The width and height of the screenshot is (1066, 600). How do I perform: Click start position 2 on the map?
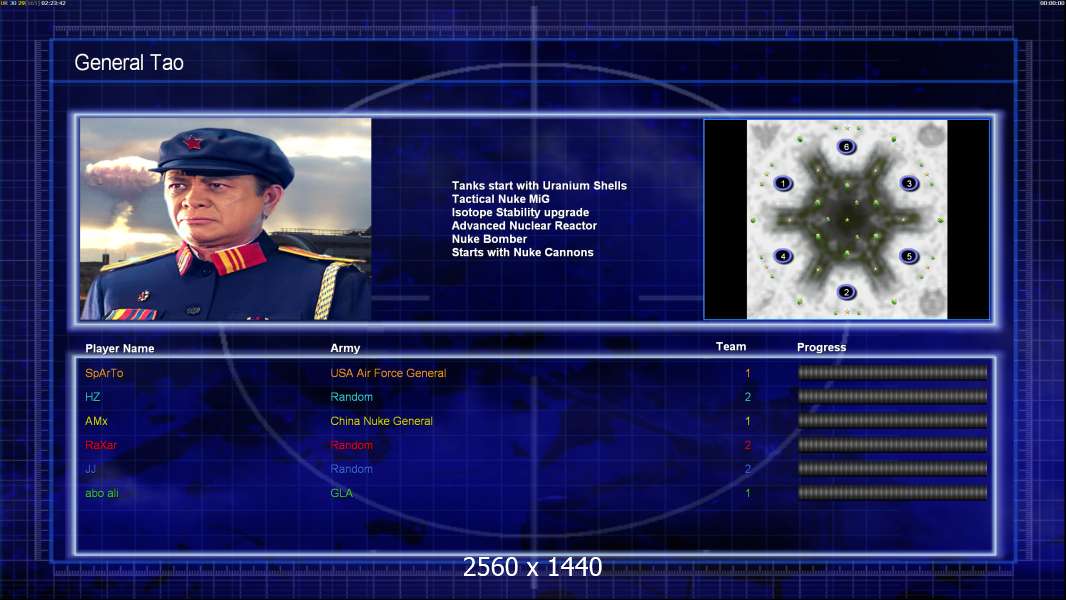click(x=846, y=292)
